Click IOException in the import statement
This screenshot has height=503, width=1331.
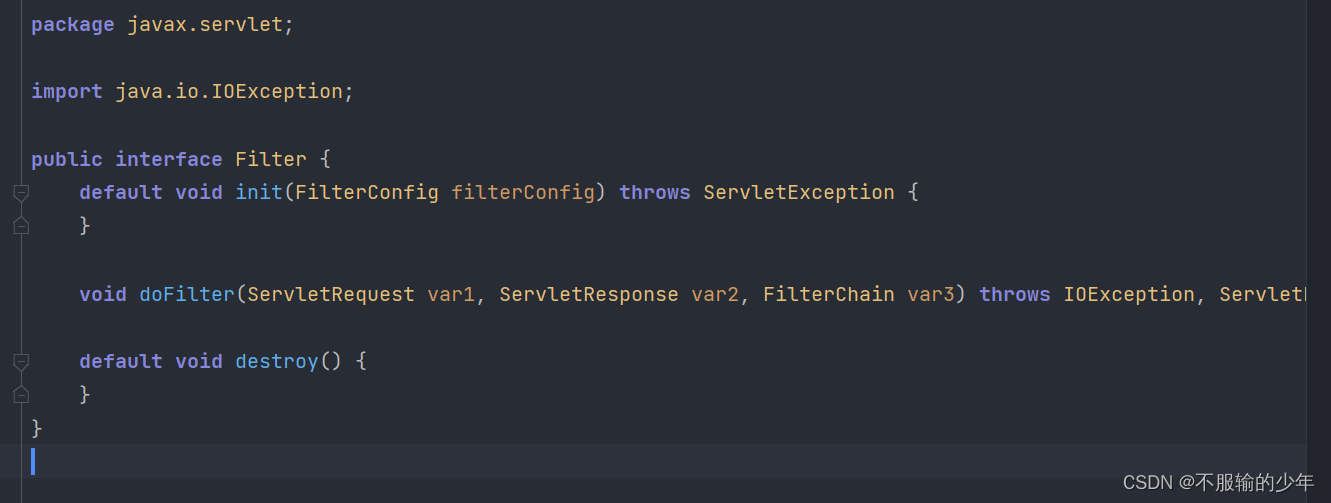point(277,91)
